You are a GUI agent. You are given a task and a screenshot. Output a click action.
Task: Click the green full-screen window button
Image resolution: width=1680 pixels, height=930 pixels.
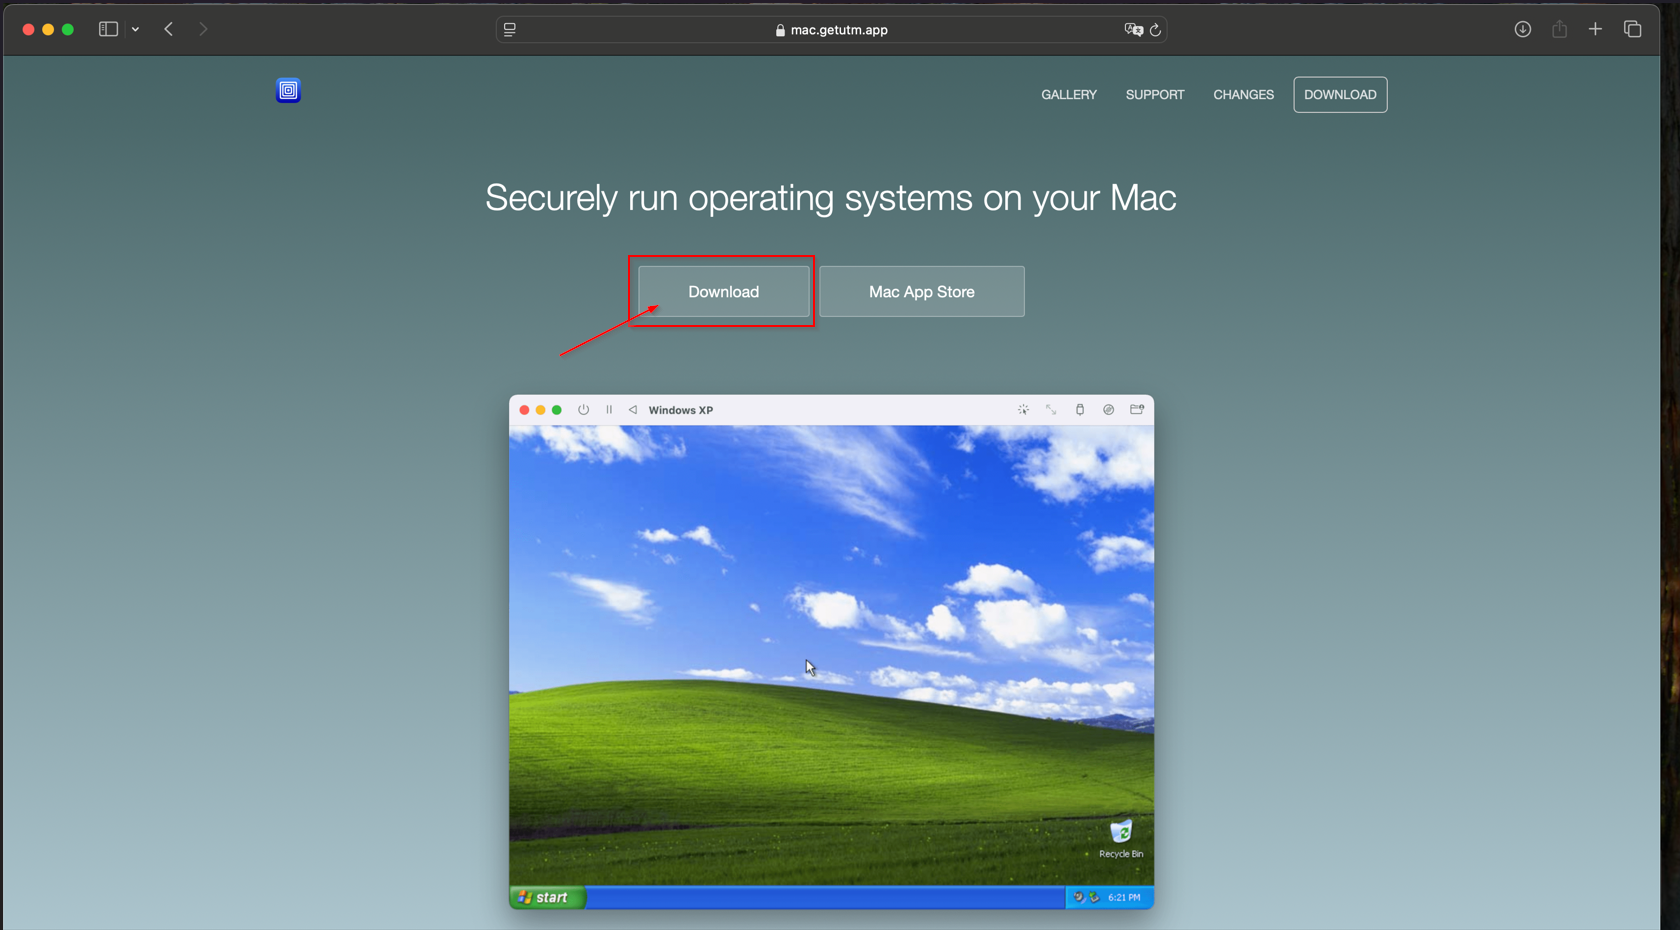click(x=68, y=29)
